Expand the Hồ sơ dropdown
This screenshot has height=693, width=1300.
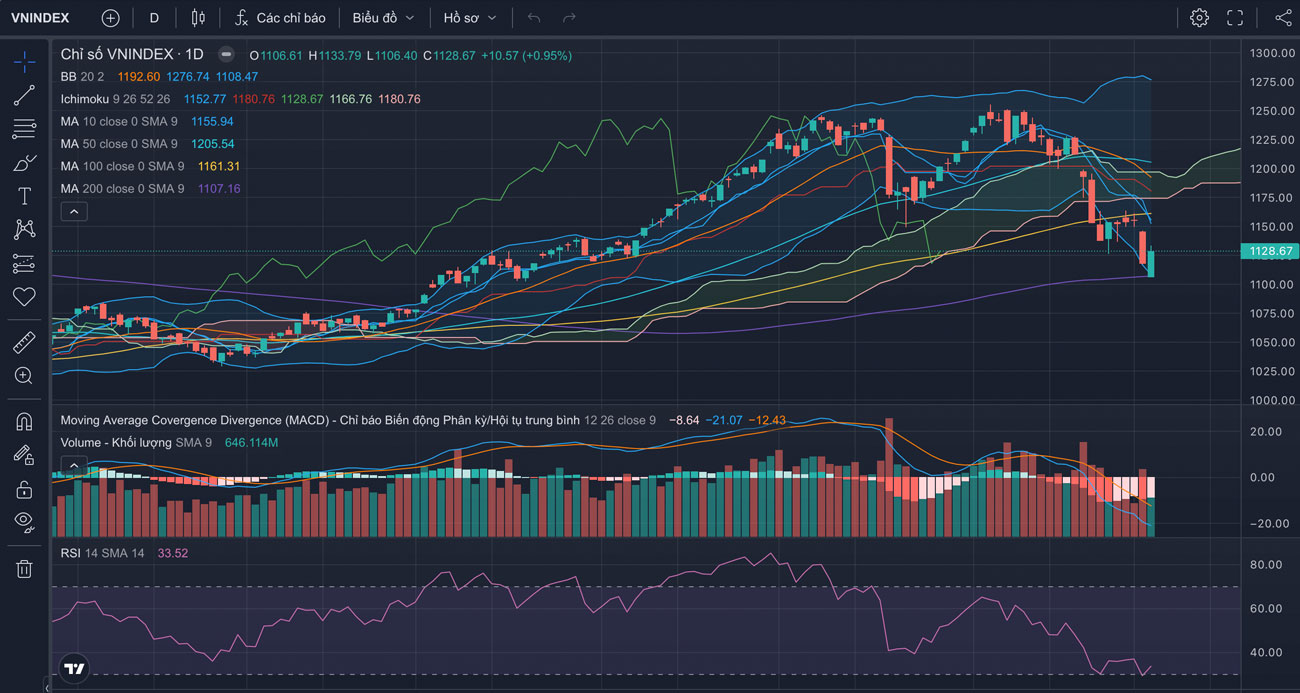pyautogui.click(x=470, y=18)
